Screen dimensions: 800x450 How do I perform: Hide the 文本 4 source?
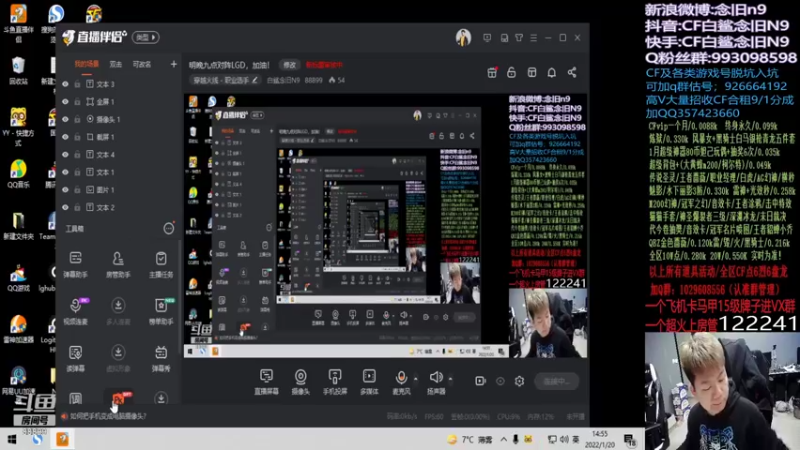pos(65,155)
